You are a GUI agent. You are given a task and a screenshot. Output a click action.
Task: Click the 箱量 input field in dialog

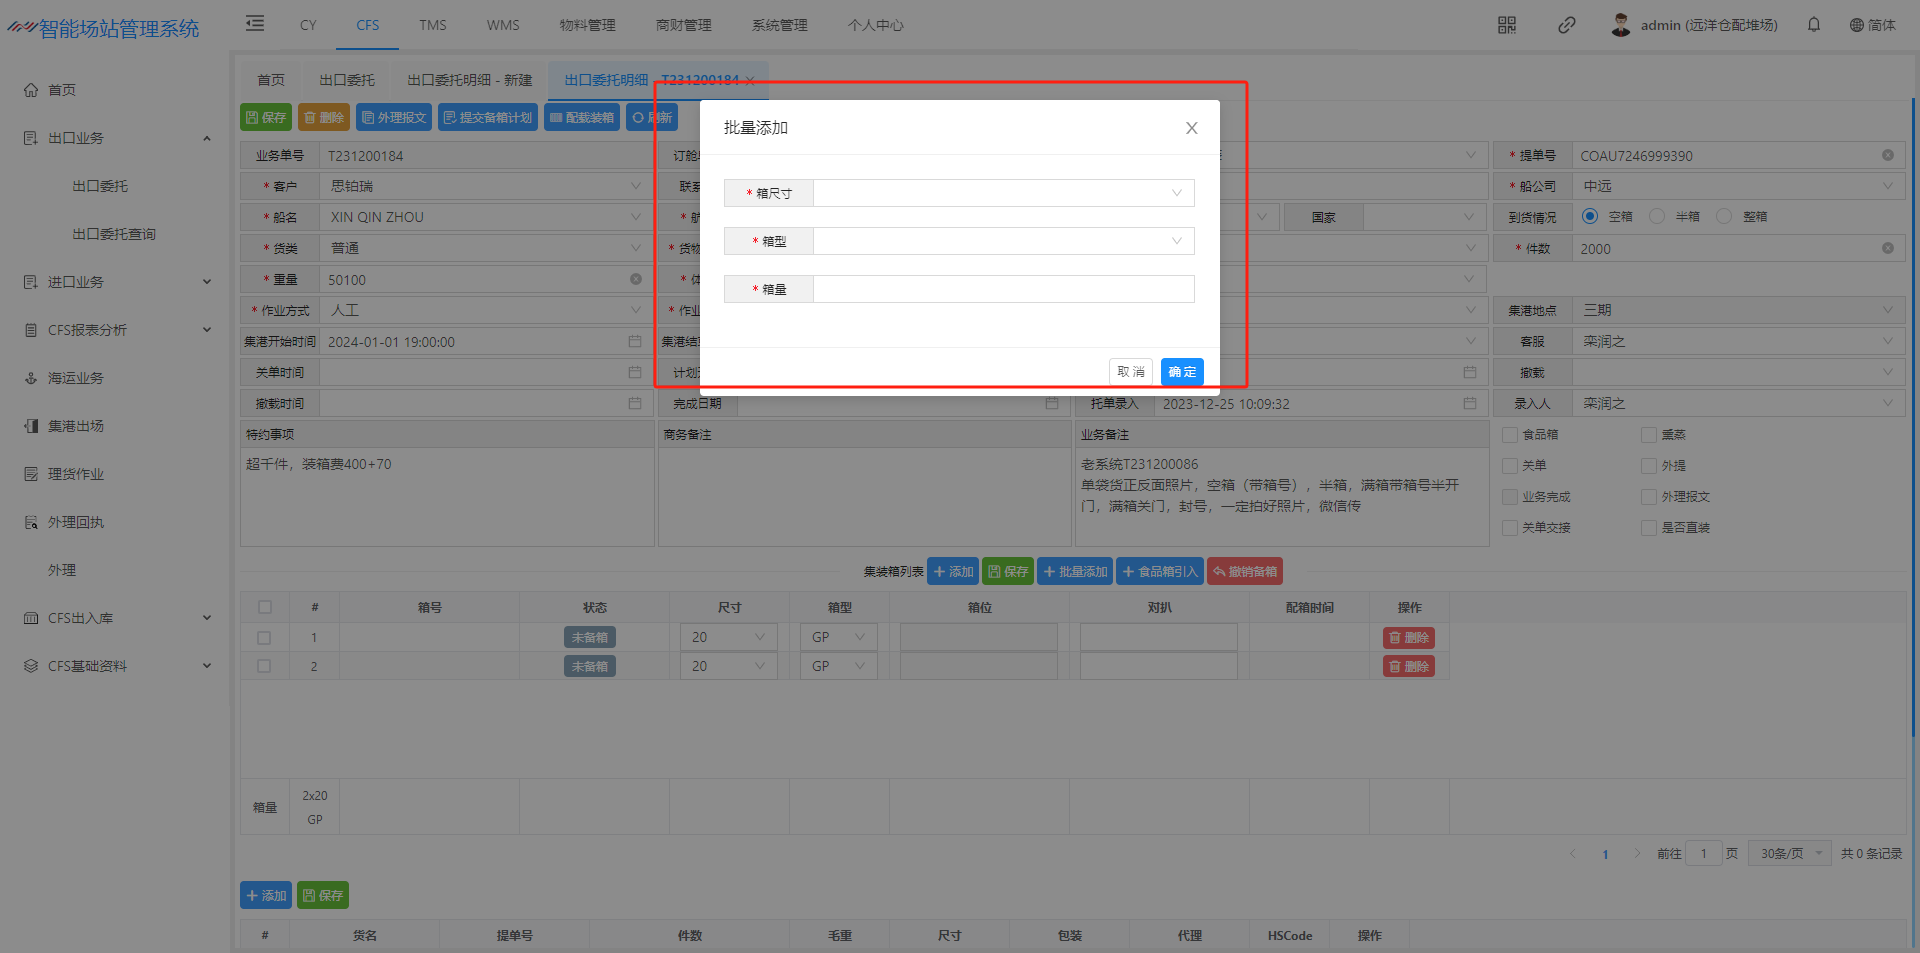[x=1003, y=289]
